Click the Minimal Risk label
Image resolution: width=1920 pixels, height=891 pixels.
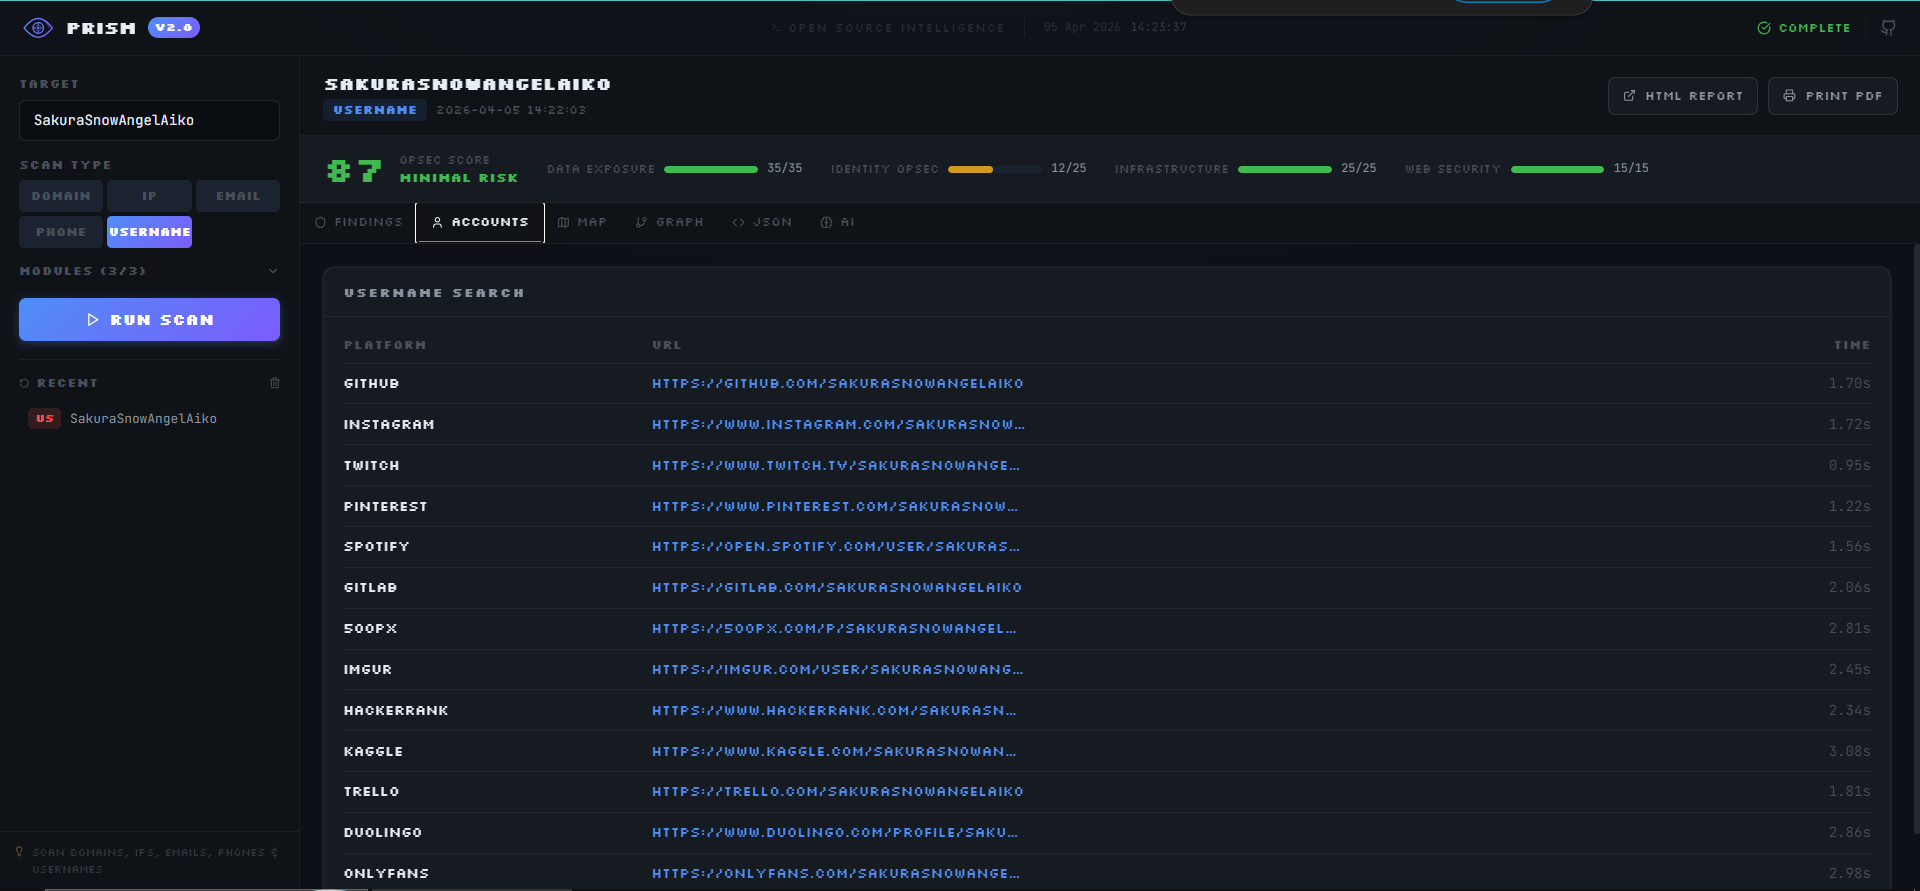click(x=459, y=178)
